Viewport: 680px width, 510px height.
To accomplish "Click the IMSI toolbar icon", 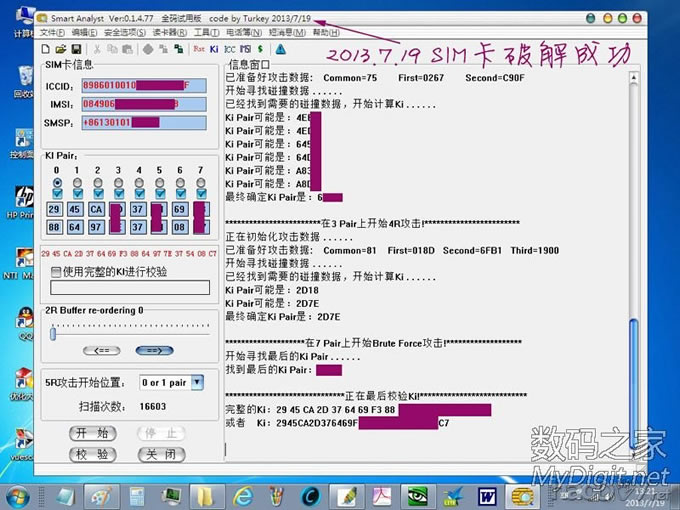I will point(245,48).
